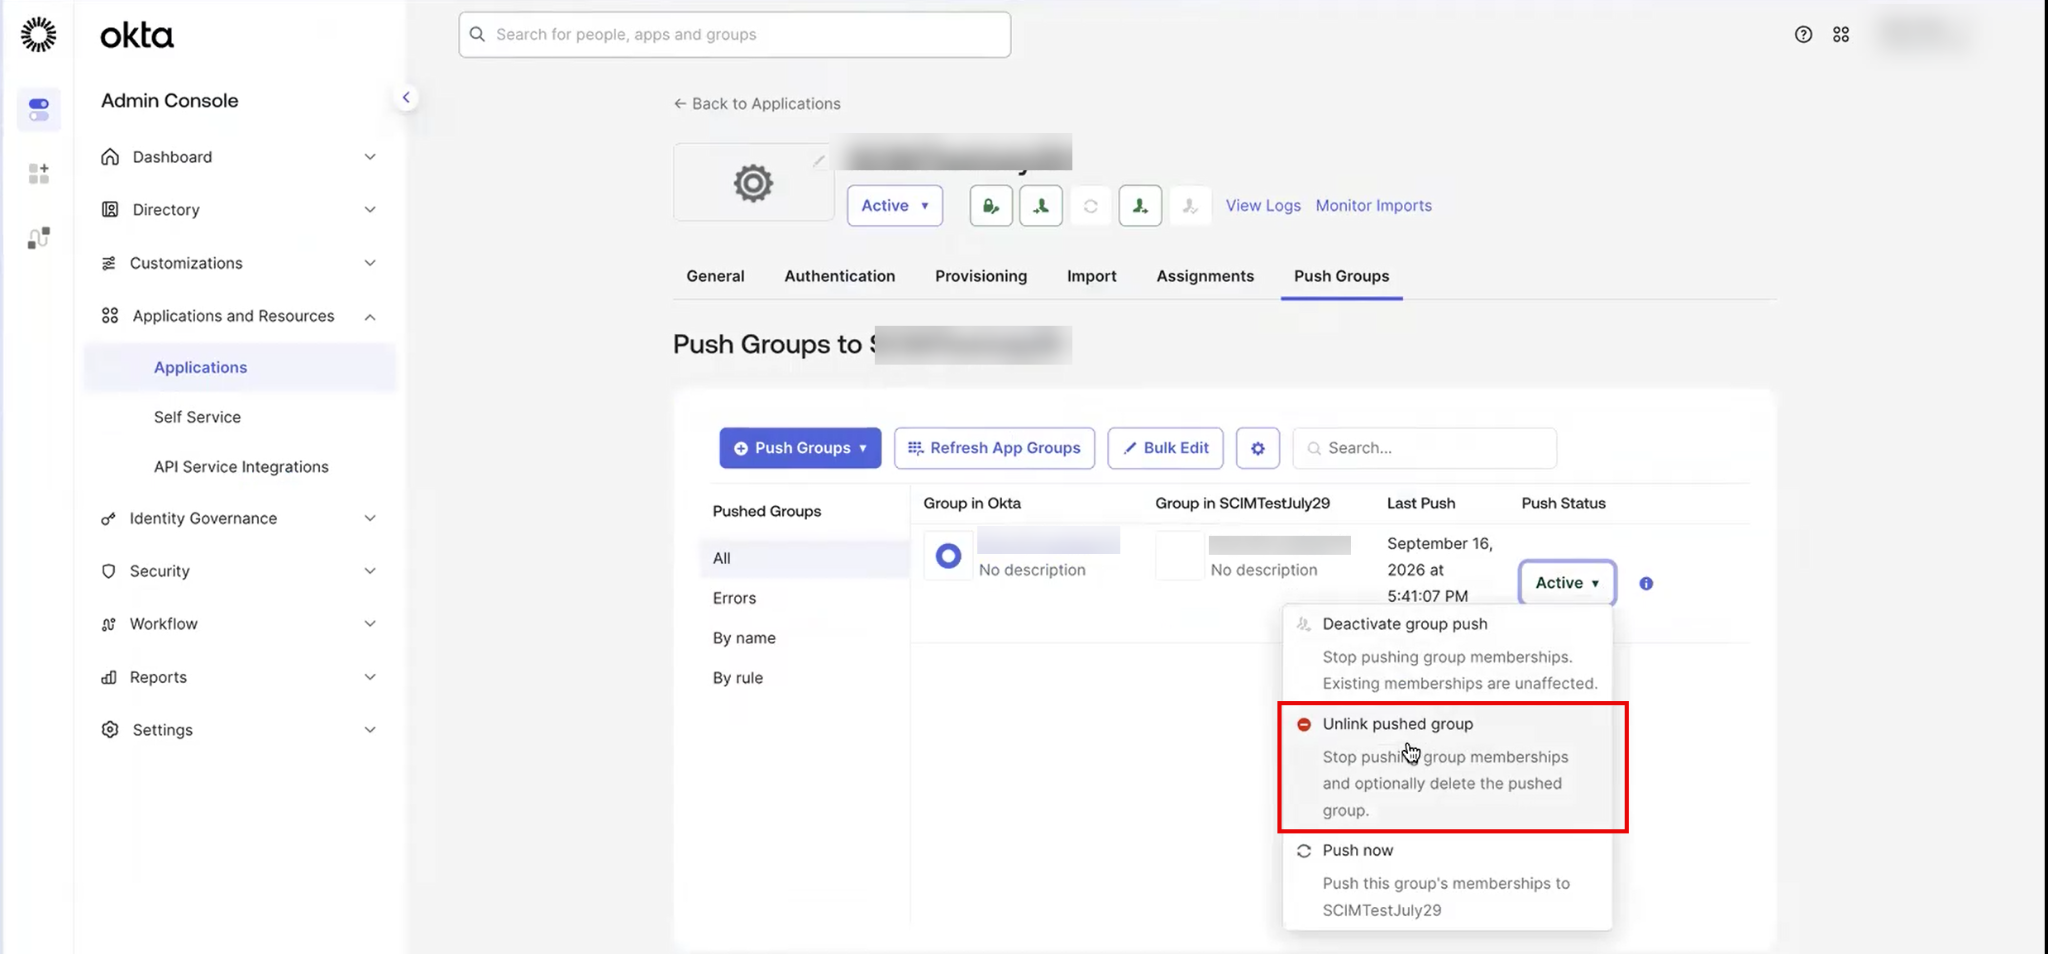Click the info icon beside Push Status
Image resolution: width=2048 pixels, height=954 pixels.
point(1646,583)
